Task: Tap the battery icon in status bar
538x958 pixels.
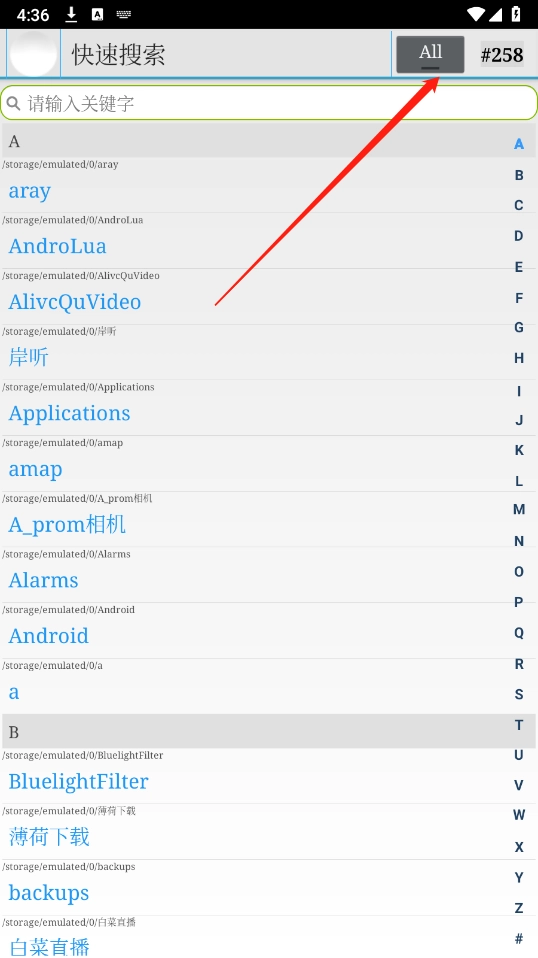Action: tap(516, 15)
